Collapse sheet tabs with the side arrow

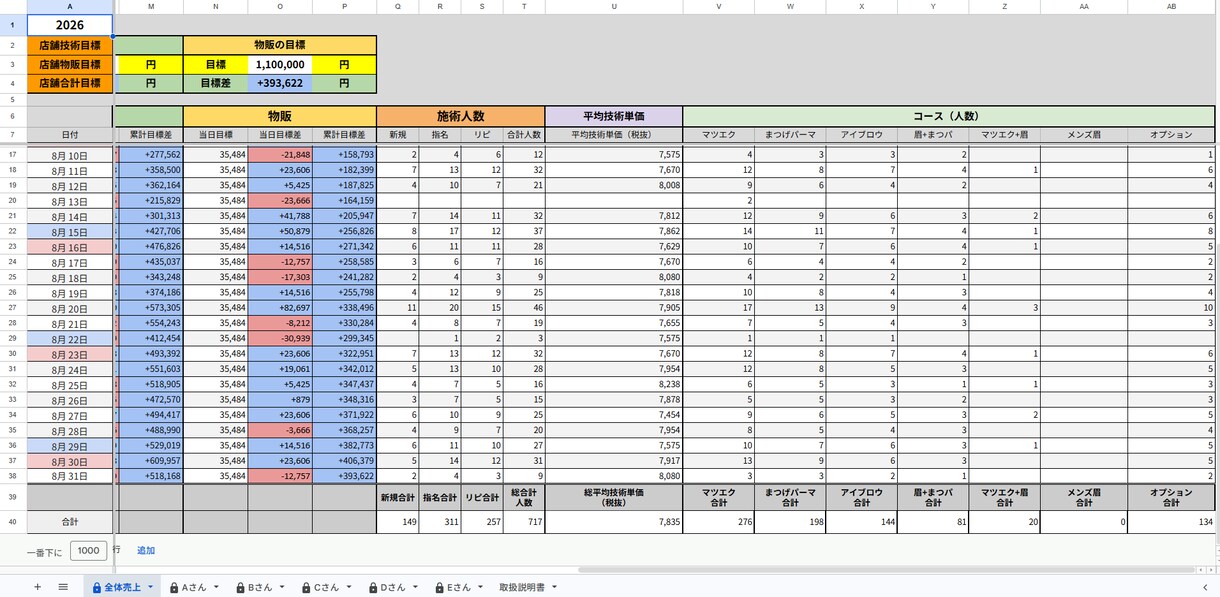(x=1204, y=587)
